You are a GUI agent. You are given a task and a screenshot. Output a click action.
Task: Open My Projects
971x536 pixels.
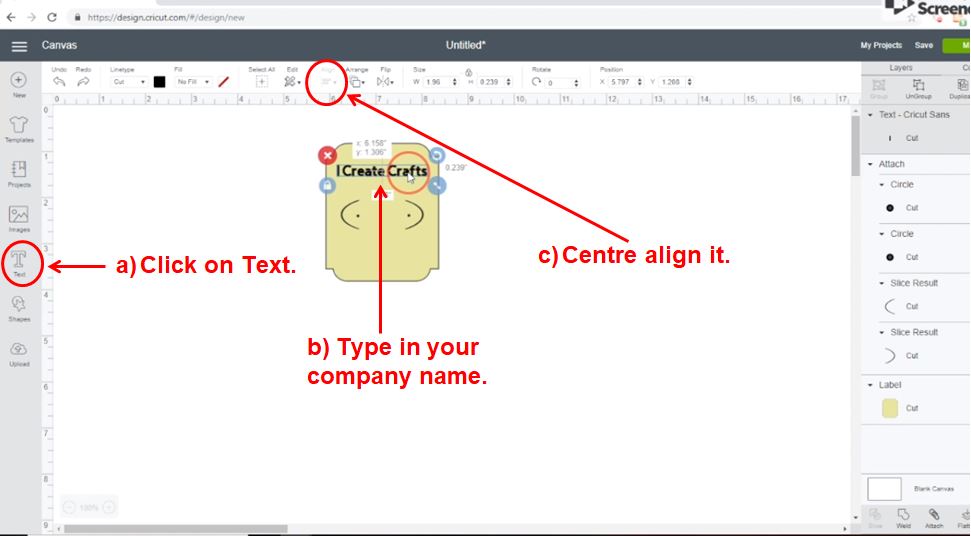point(881,45)
